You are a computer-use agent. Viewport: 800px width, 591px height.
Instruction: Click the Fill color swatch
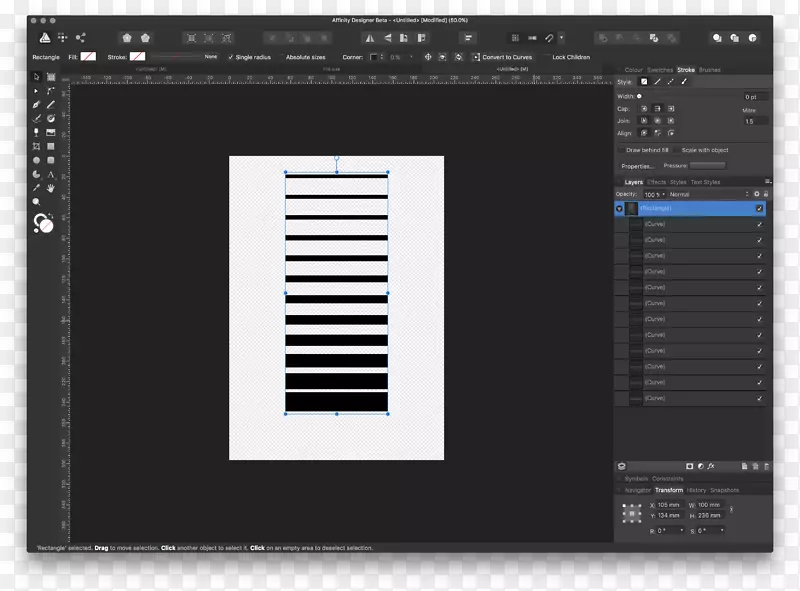[x=89, y=57]
